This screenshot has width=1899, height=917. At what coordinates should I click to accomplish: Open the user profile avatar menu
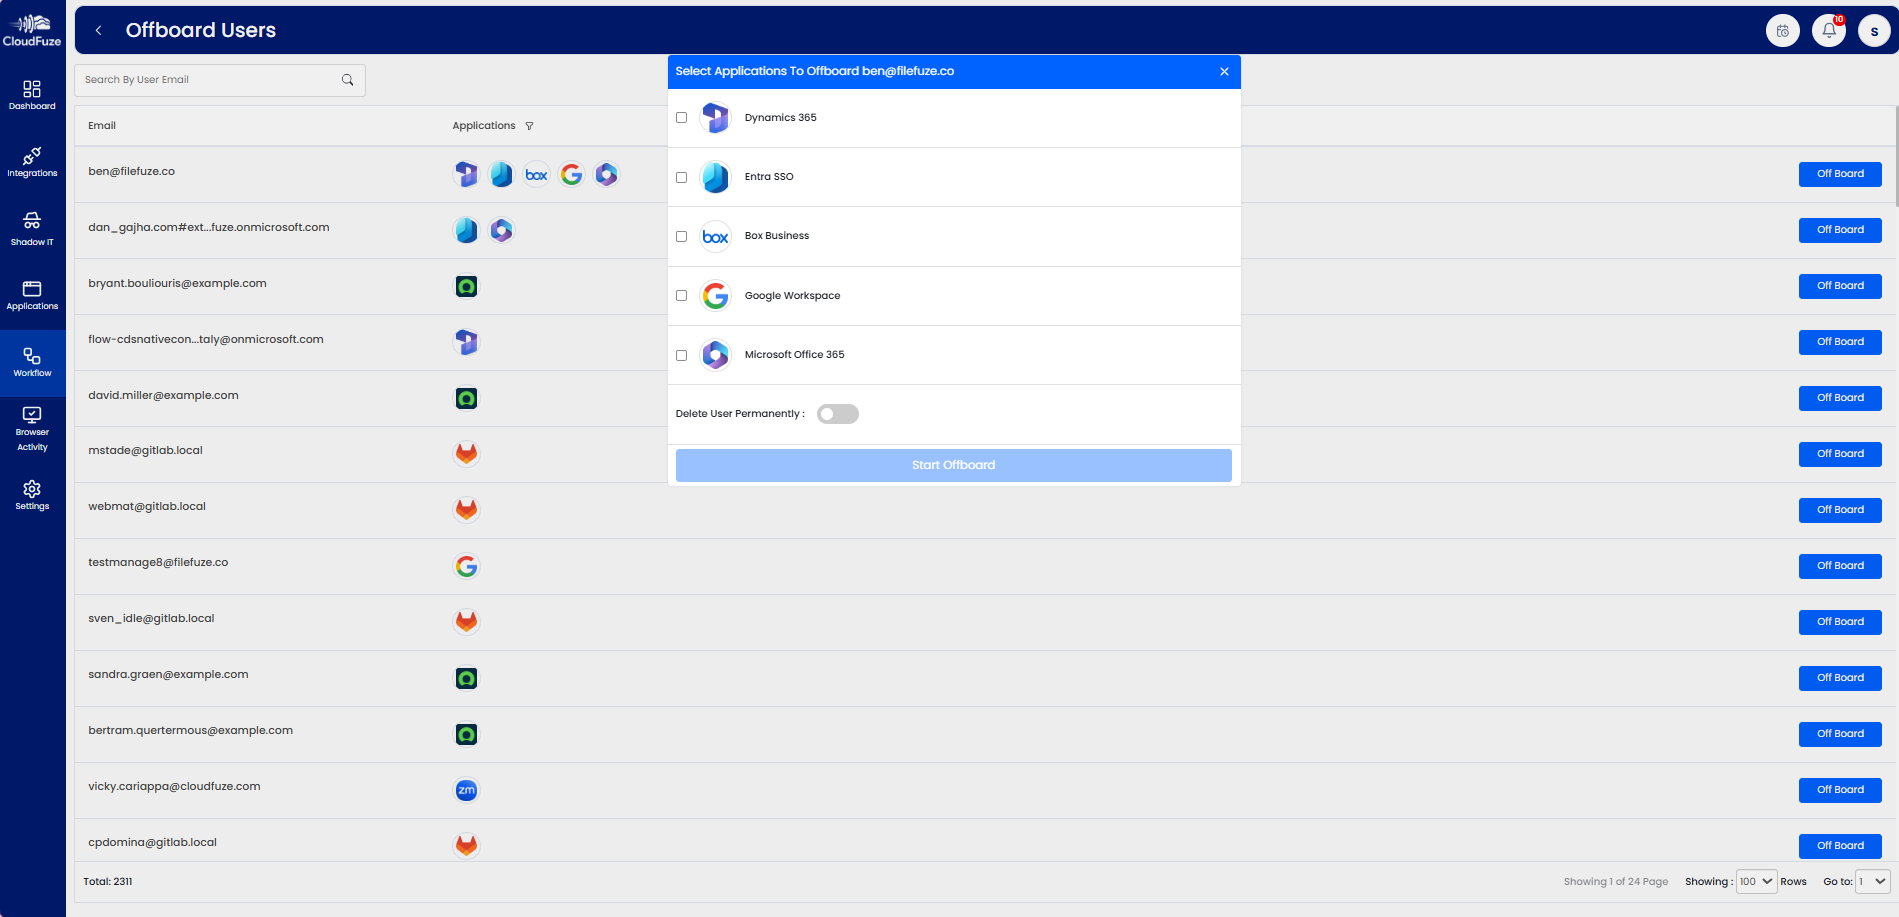pos(1874,31)
